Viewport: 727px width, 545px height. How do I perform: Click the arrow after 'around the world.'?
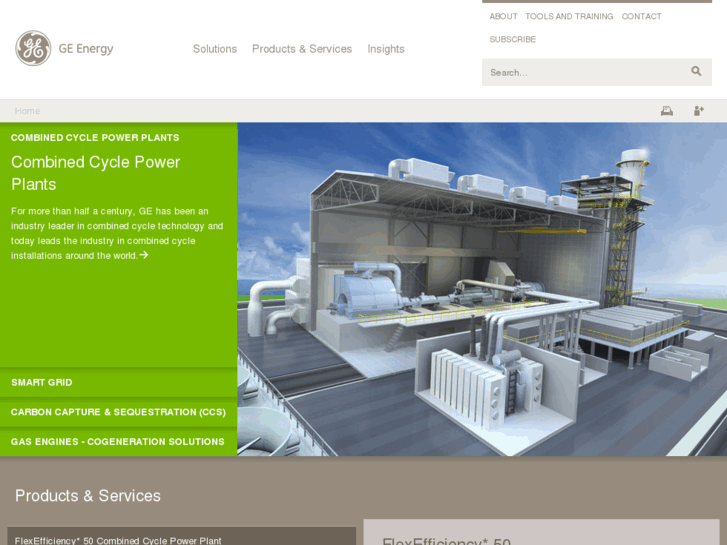tap(144, 255)
